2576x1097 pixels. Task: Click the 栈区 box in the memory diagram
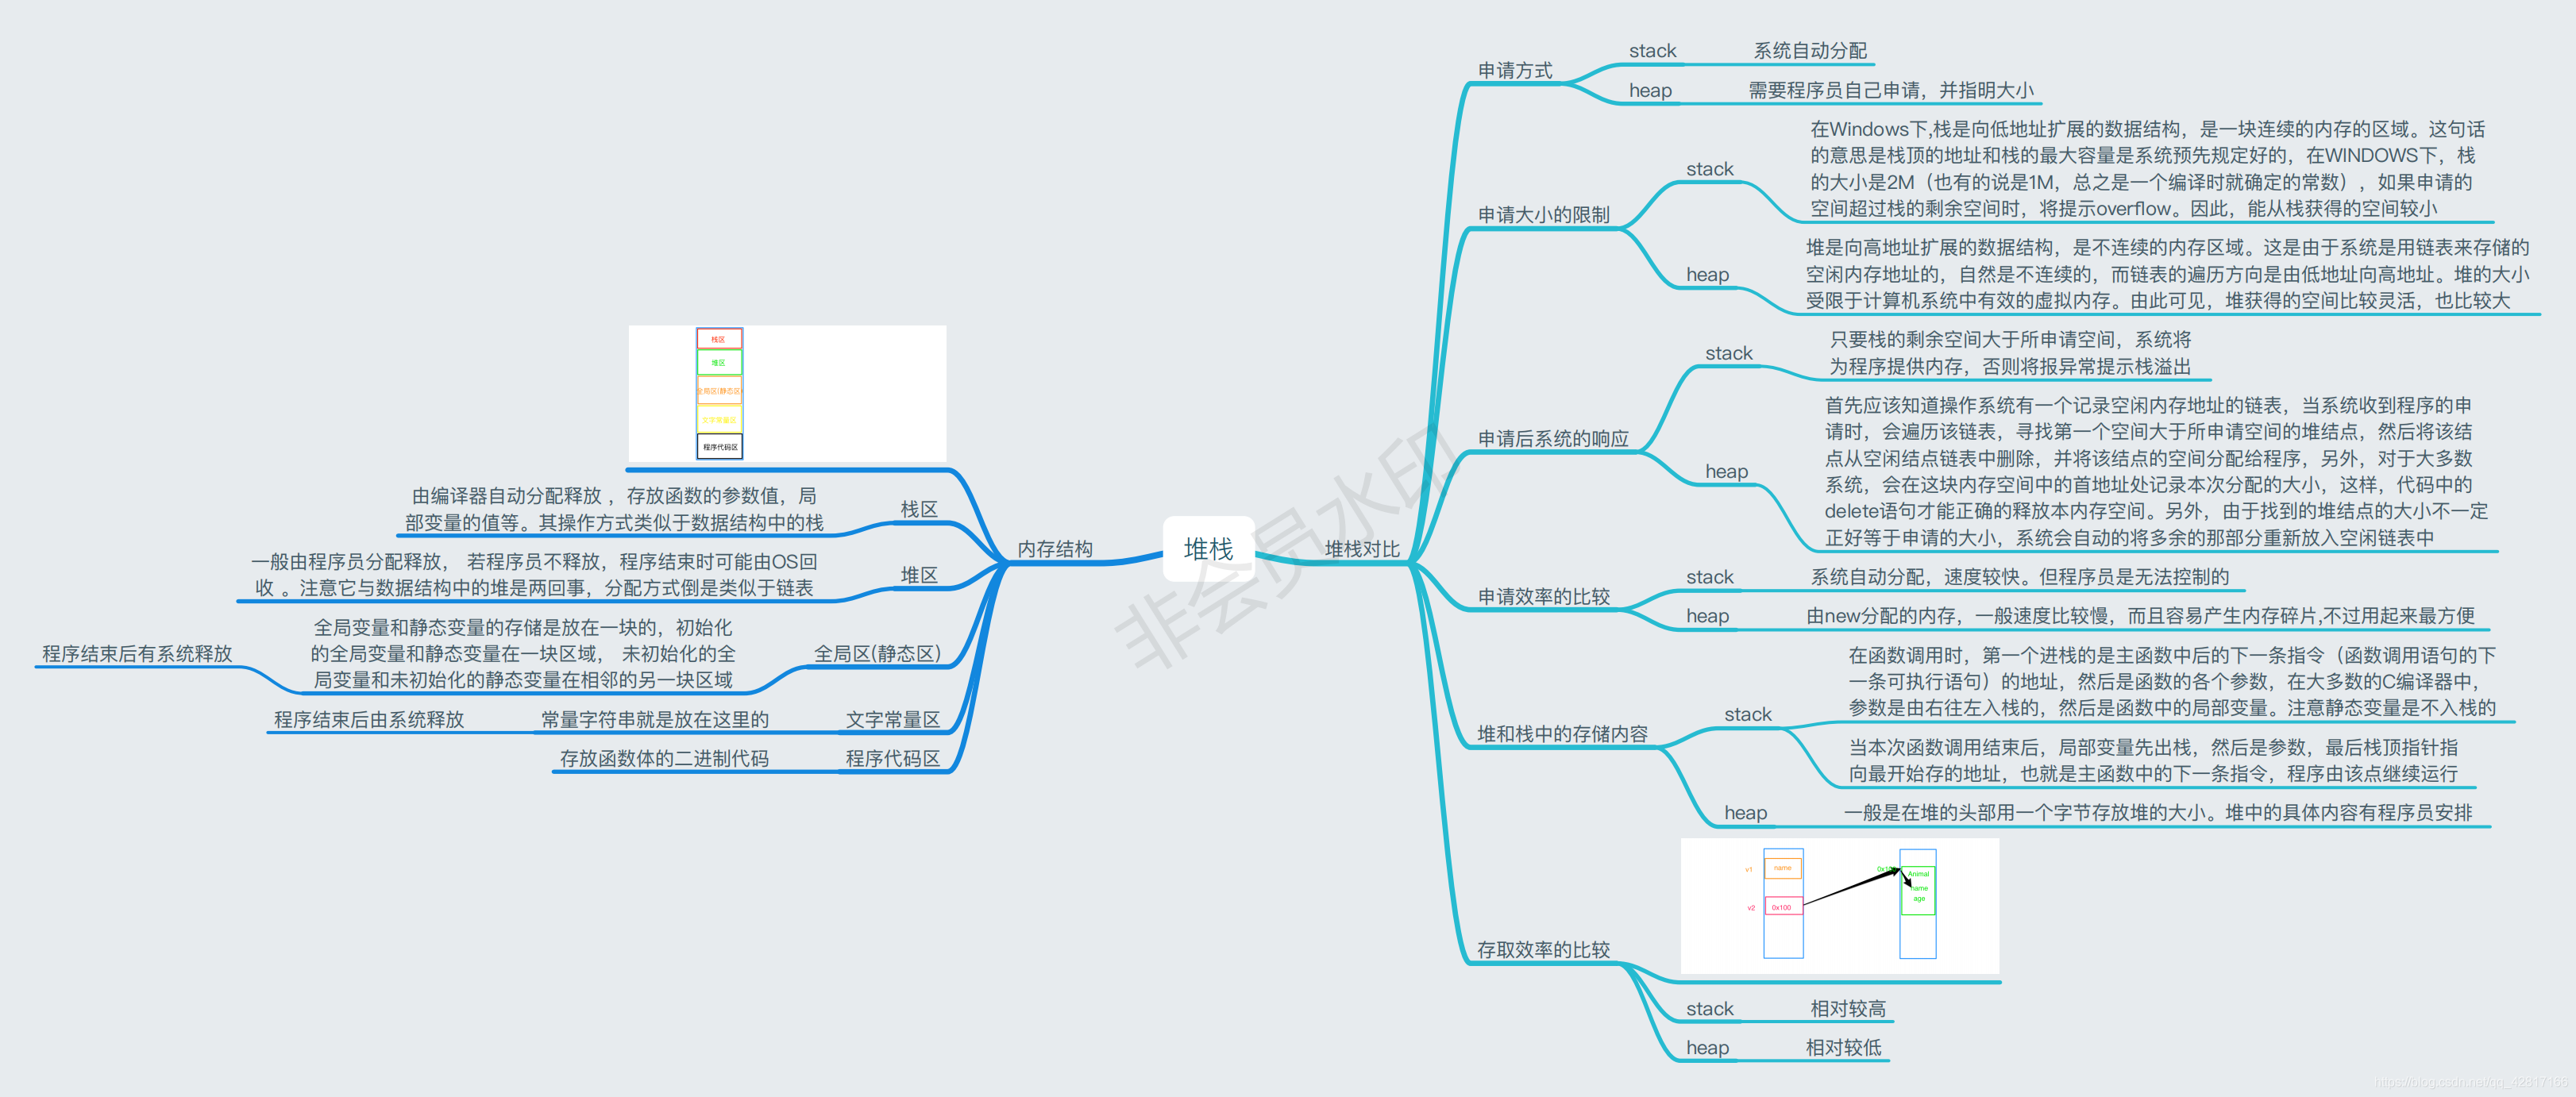(x=719, y=339)
